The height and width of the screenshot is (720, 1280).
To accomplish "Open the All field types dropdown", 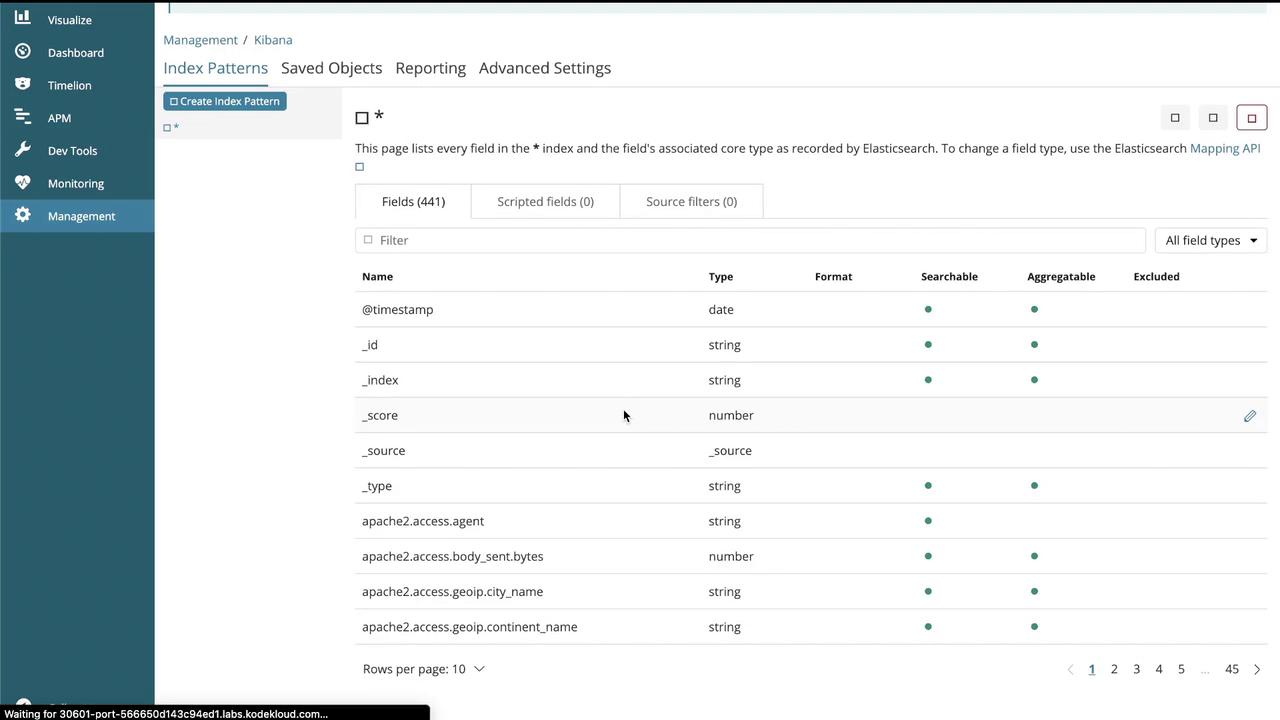I will [x=1210, y=240].
